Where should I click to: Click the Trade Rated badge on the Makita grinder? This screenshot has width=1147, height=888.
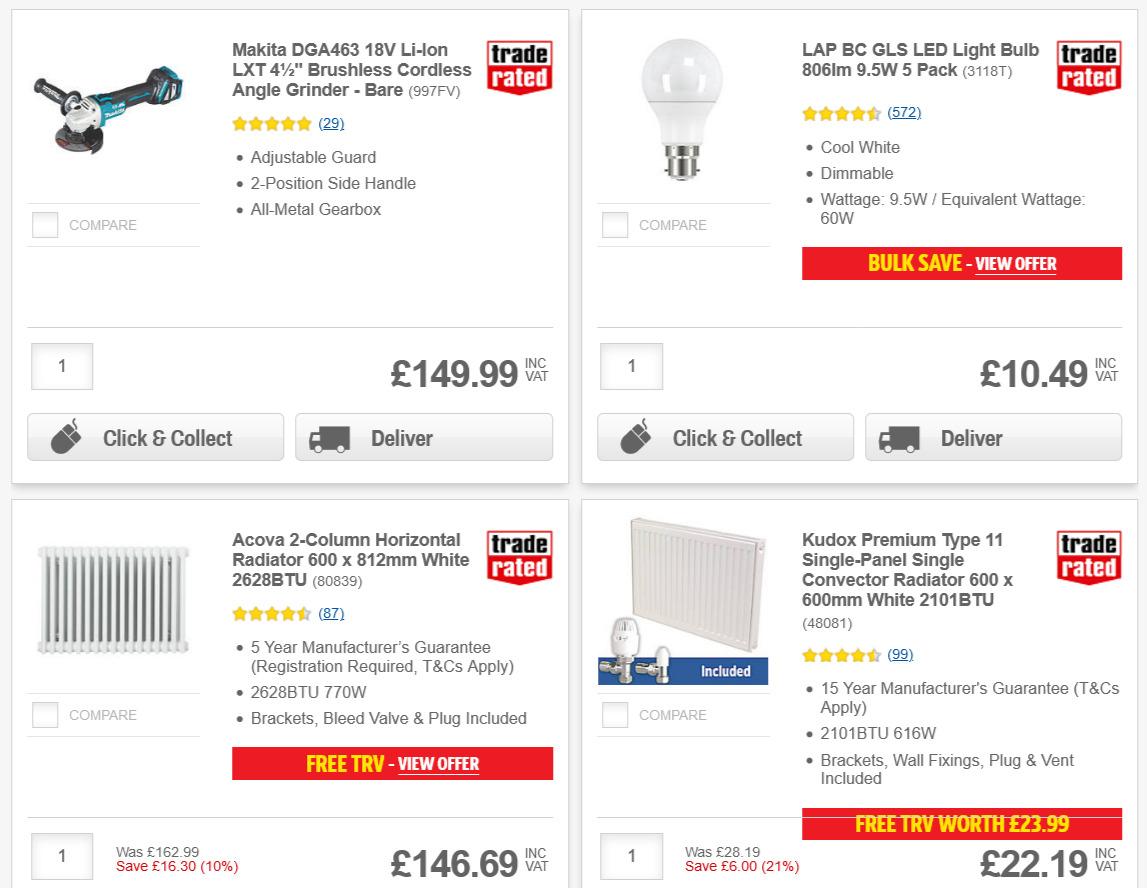[518, 66]
